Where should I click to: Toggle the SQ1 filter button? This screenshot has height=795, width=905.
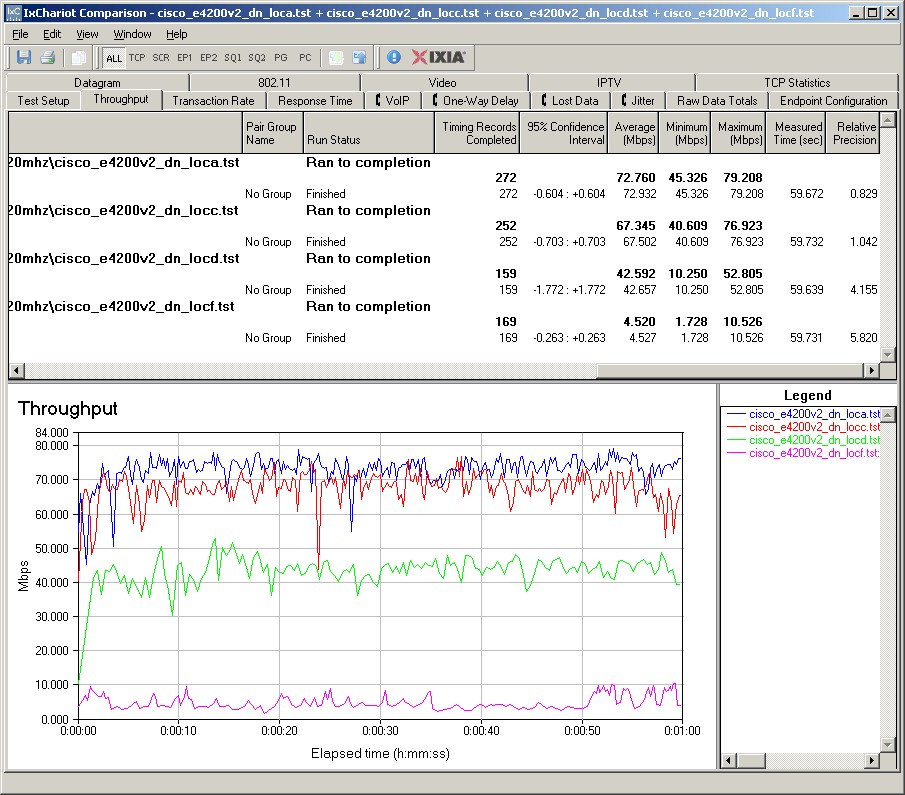(233, 58)
